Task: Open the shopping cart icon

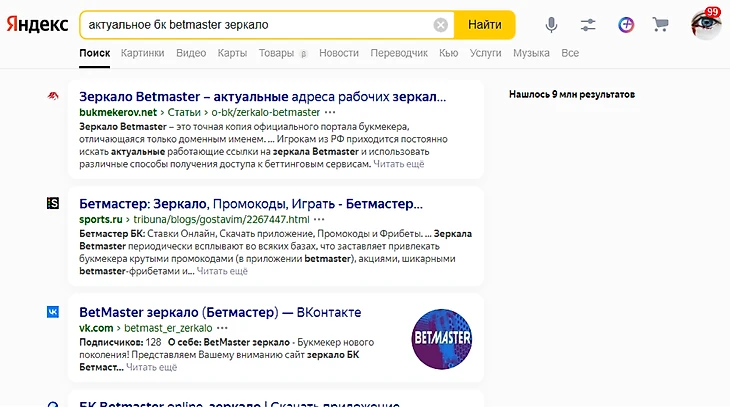Action: (660, 24)
